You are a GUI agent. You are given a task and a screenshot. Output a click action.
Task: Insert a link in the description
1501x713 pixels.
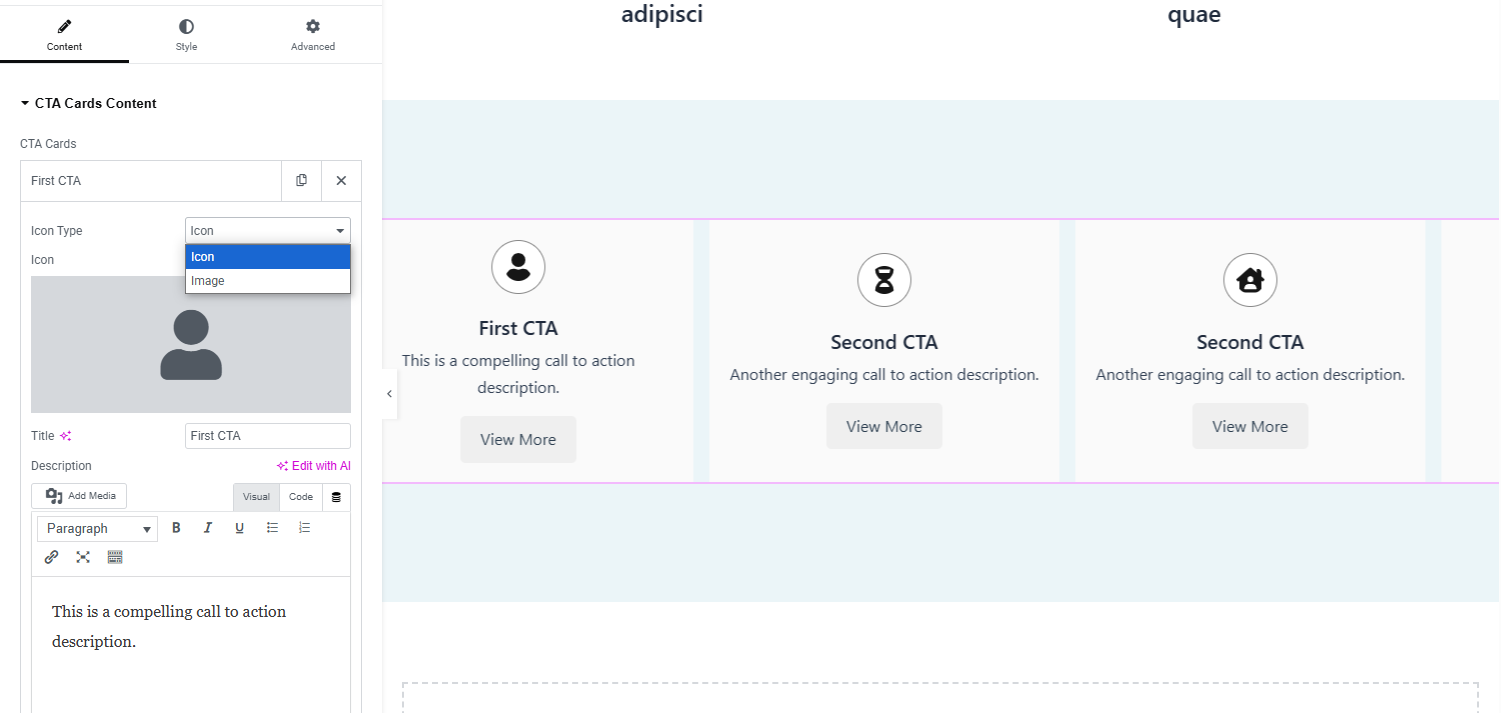(51, 557)
